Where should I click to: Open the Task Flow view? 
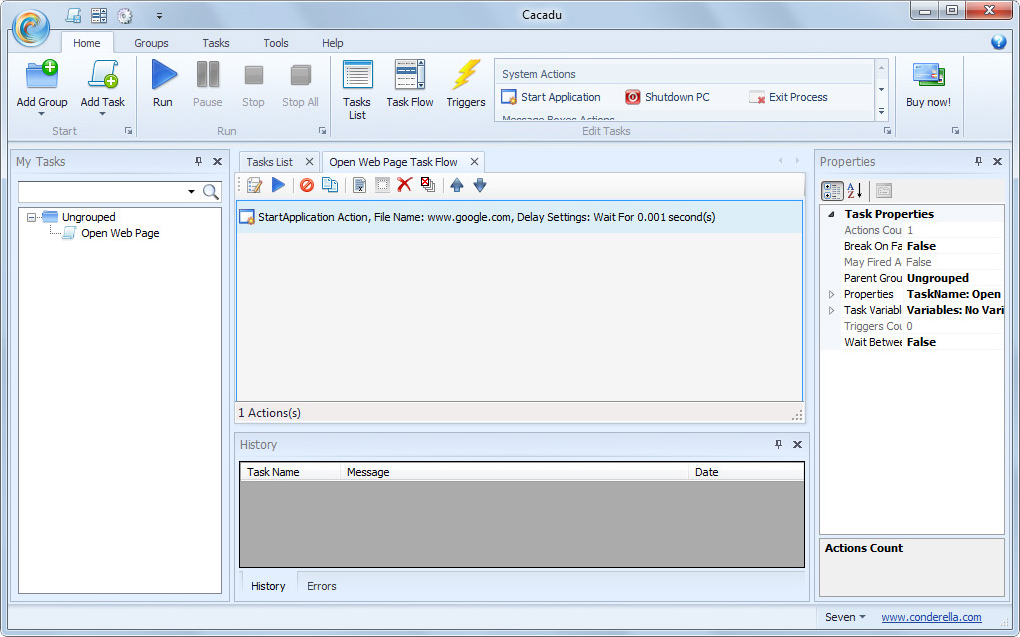(x=410, y=83)
